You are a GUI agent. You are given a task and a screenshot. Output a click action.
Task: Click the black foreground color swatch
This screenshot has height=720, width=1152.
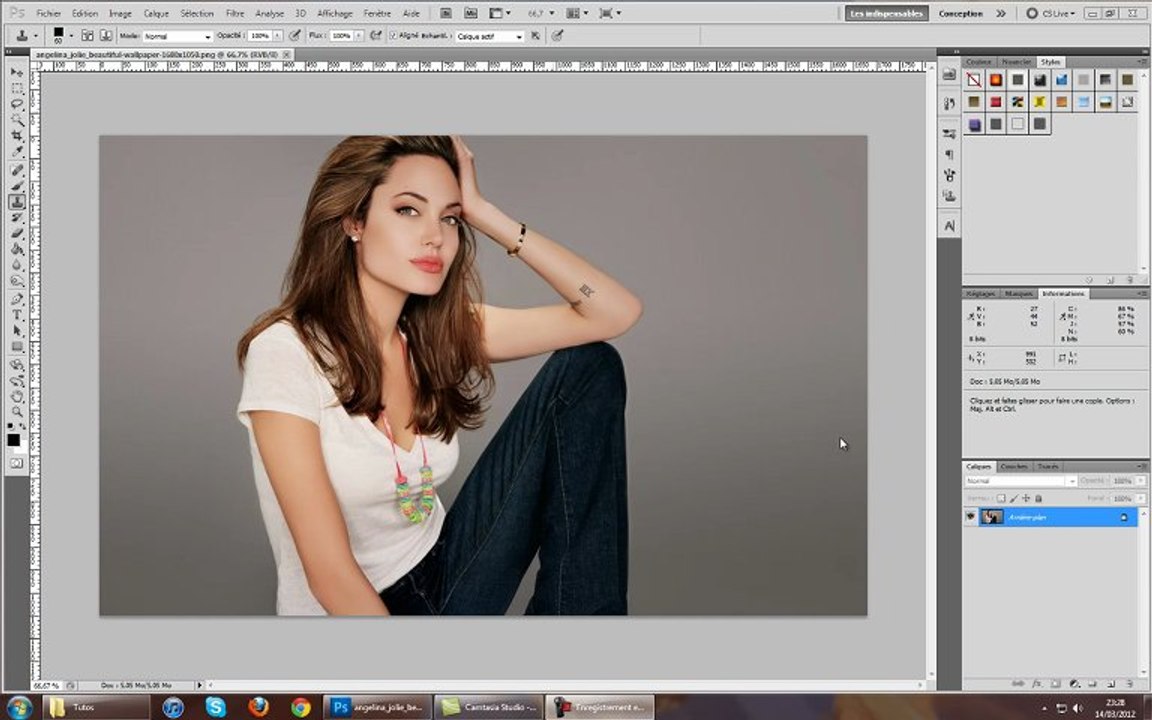tap(13, 440)
